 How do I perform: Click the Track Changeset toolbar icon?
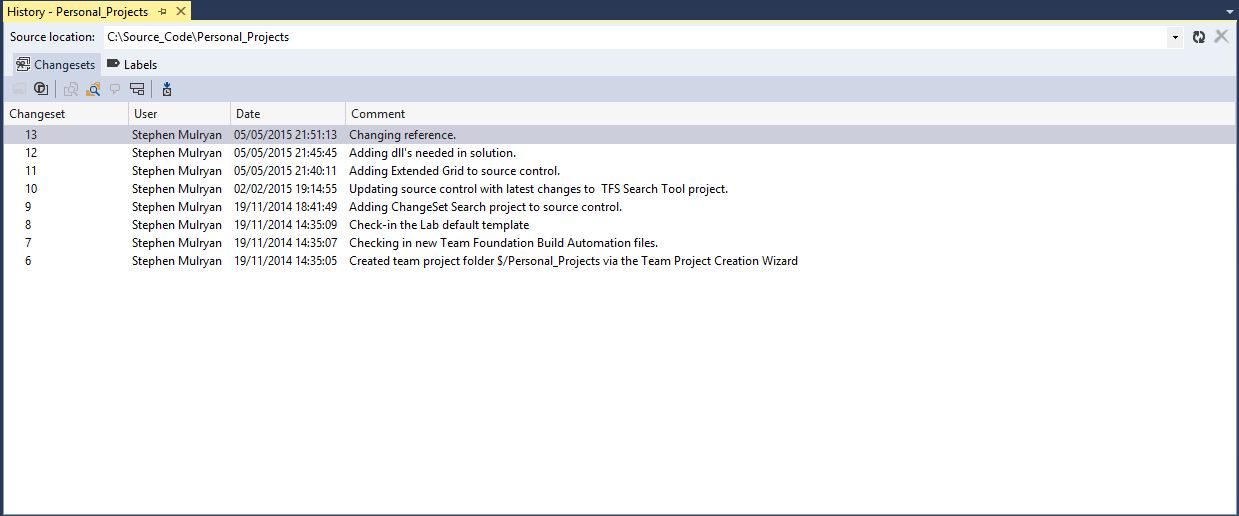point(137,89)
